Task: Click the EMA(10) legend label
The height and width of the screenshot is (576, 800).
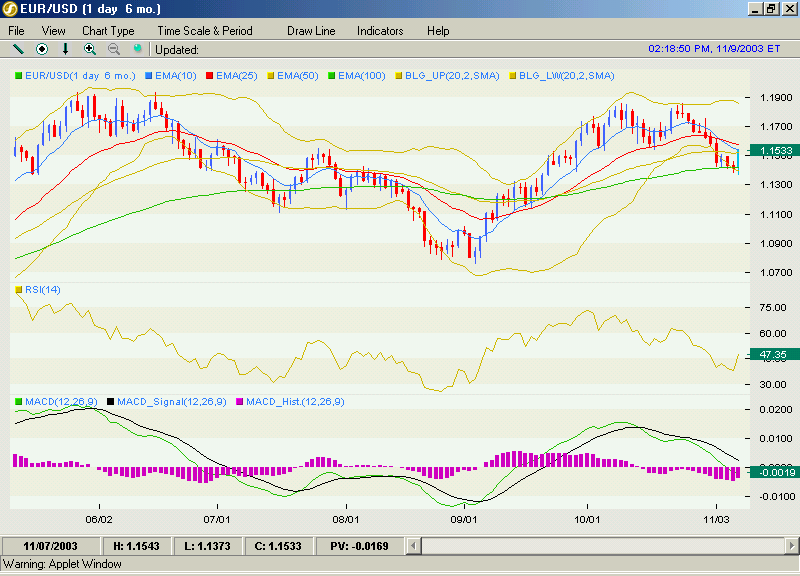Action: (x=176, y=76)
